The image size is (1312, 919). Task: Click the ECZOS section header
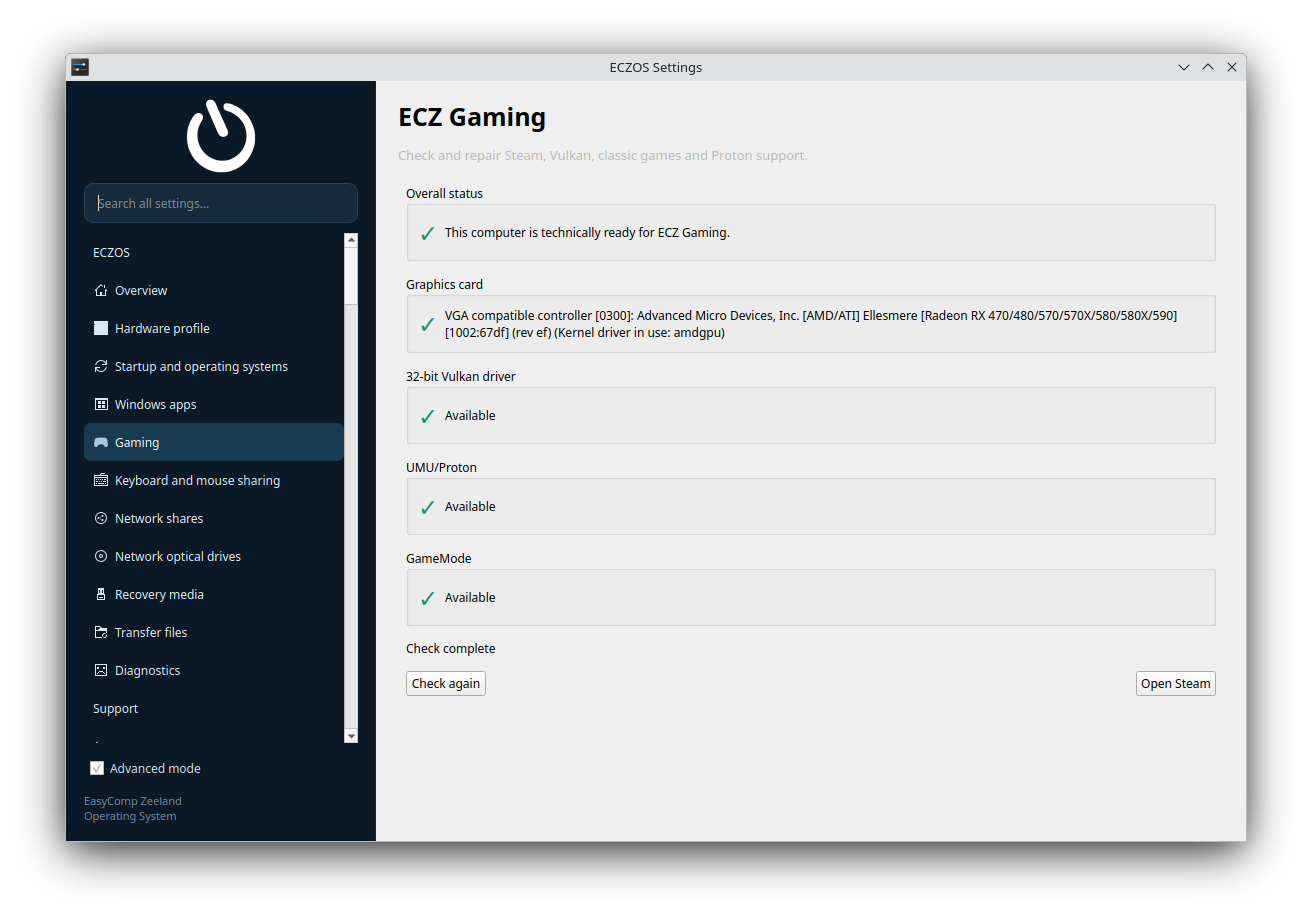pos(112,253)
